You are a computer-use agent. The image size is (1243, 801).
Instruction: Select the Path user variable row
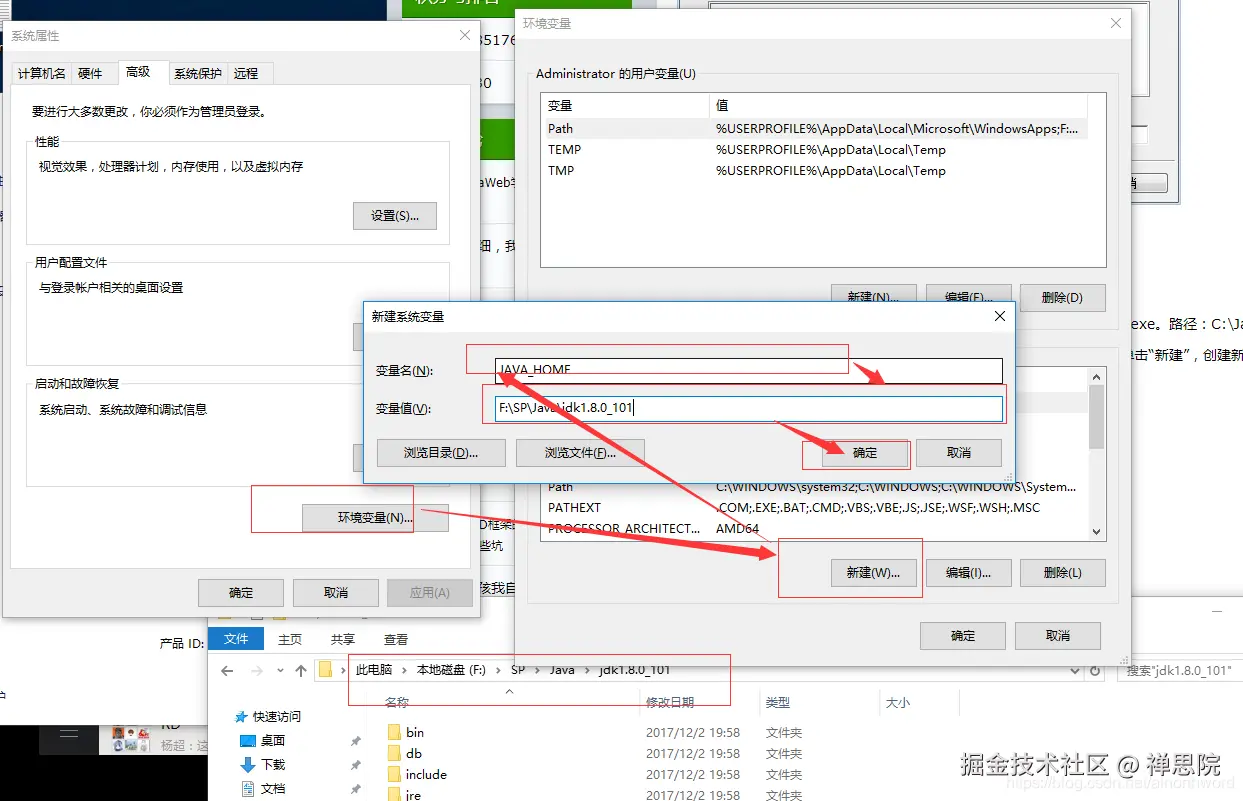814,128
